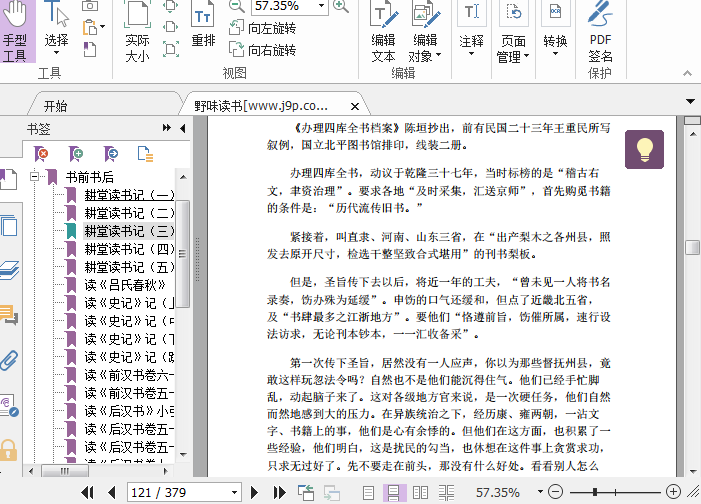Go to the previous page
This screenshot has height=504, width=701.
112,493
